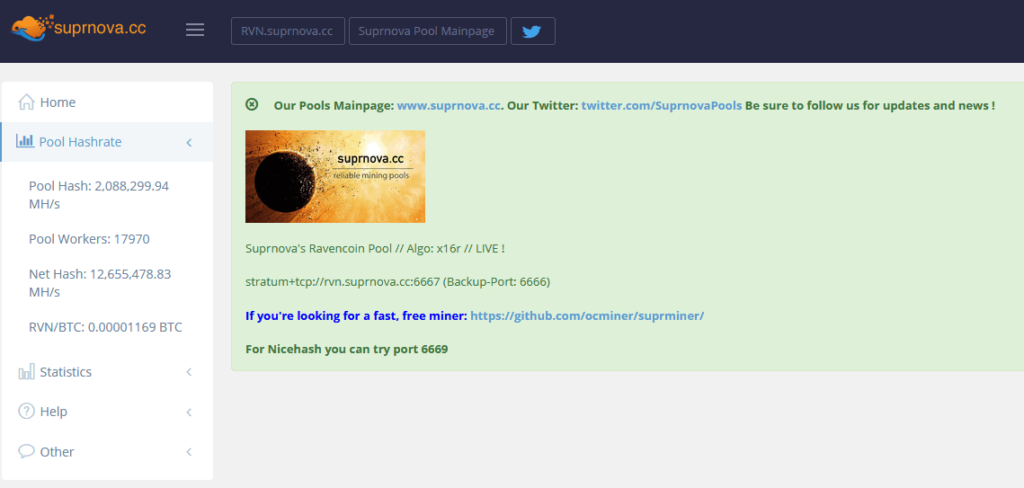Screen dimensions: 1024x488
Task: Follow the twitter.com/SuprnovaPools link
Action: pyautogui.click(x=661, y=105)
